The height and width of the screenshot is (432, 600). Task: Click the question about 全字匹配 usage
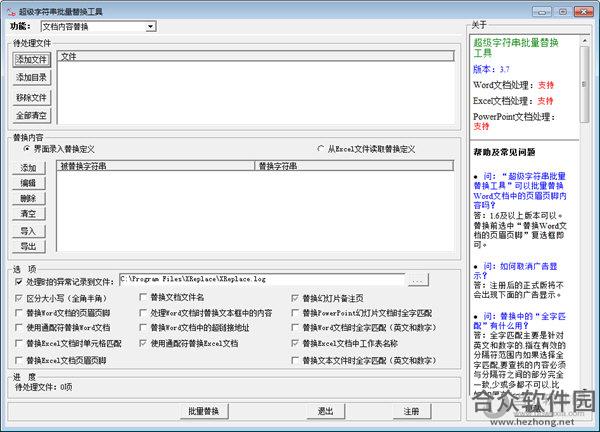click(520, 321)
